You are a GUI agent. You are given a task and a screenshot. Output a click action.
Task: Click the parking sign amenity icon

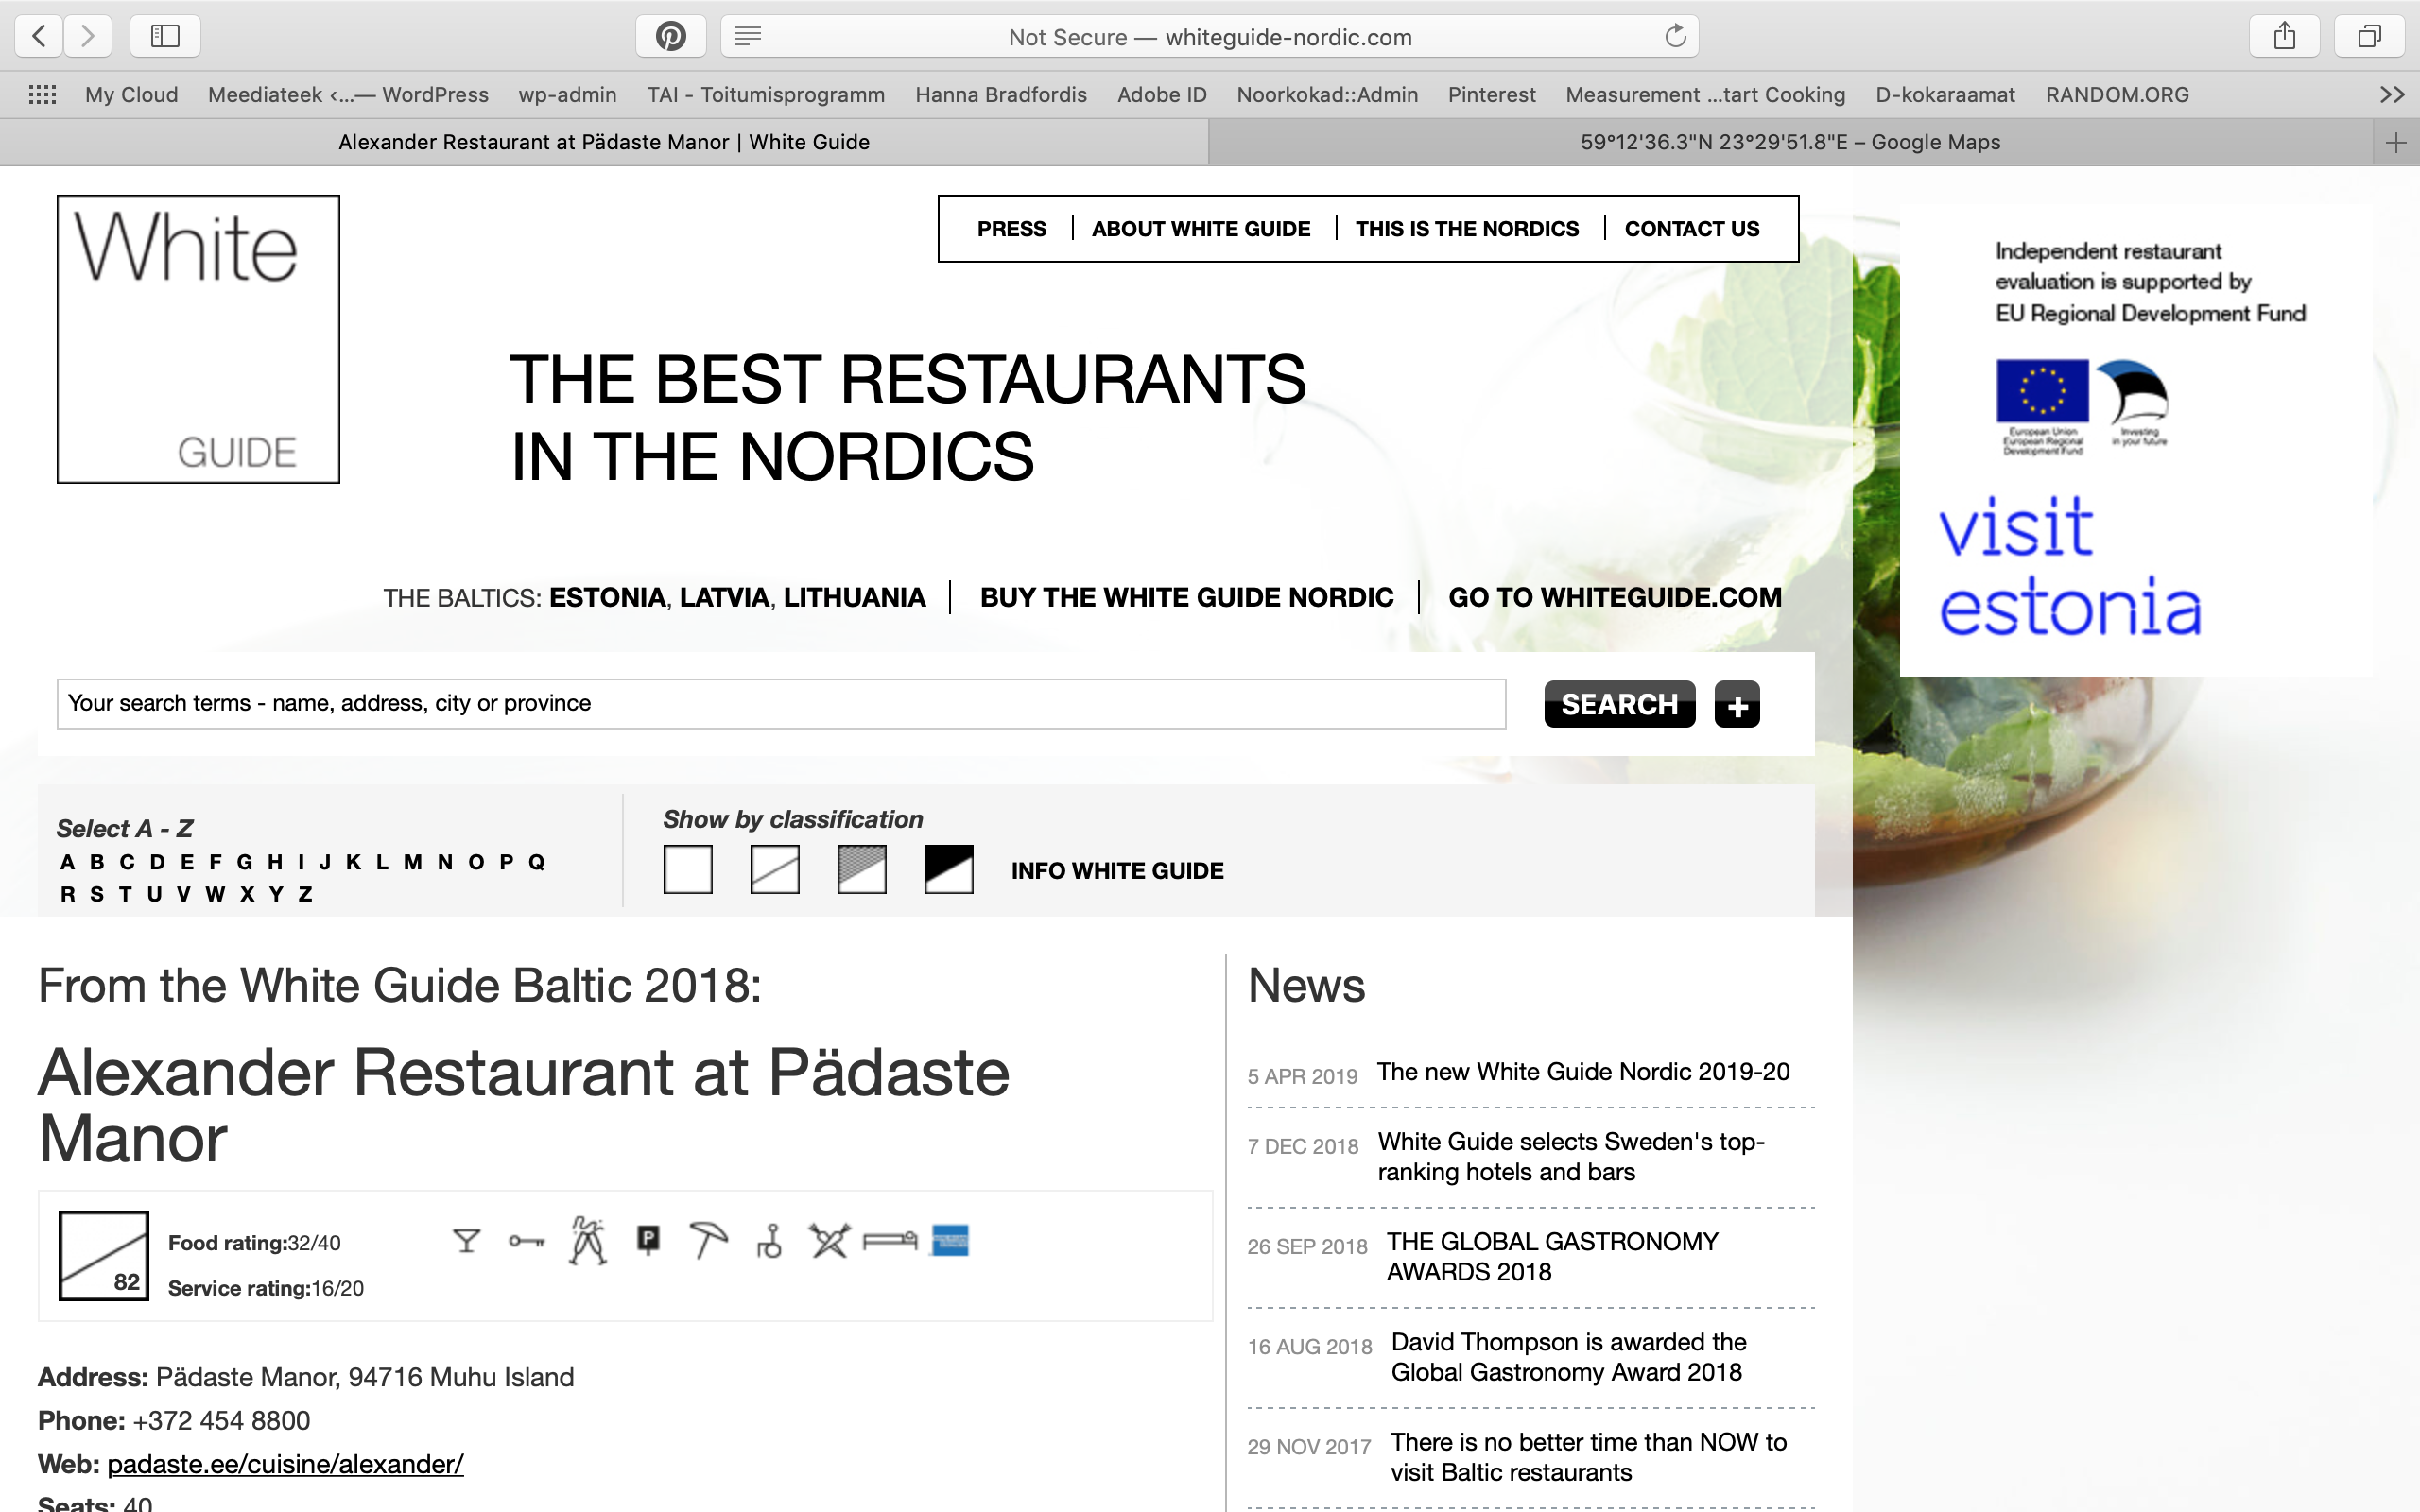(648, 1240)
